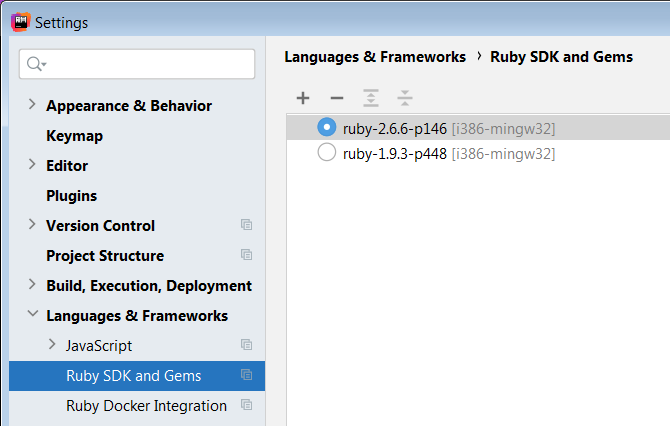The width and height of the screenshot is (670, 426).
Task: Open the Plugins settings page
Action: pos(71,196)
